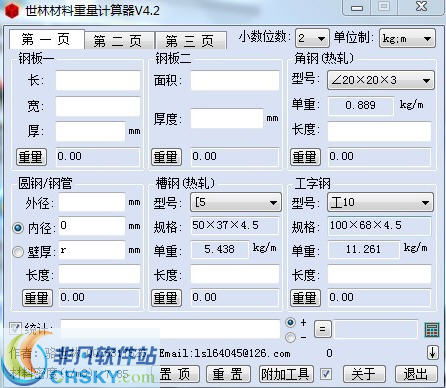Click the down arrow expand icon

click(x=432, y=352)
